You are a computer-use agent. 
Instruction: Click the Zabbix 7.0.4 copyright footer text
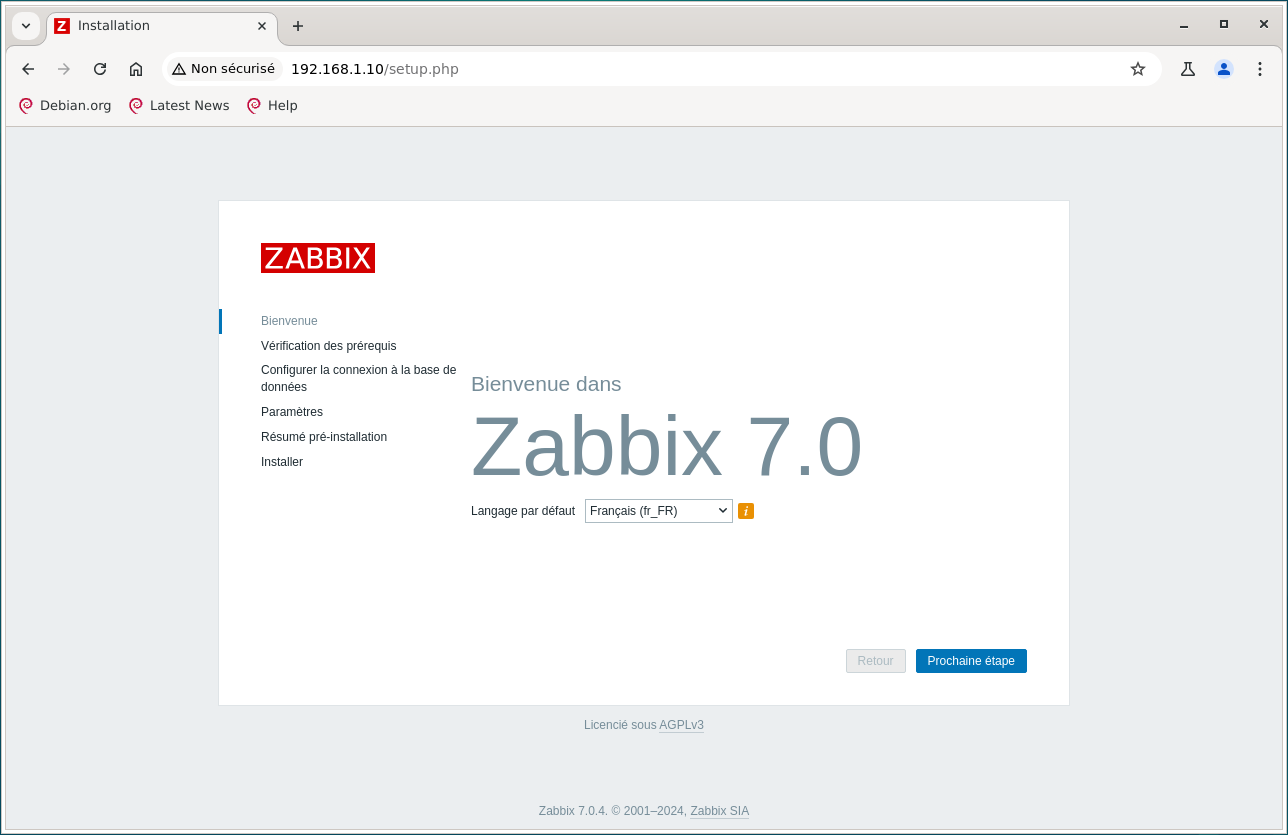[x=613, y=811]
